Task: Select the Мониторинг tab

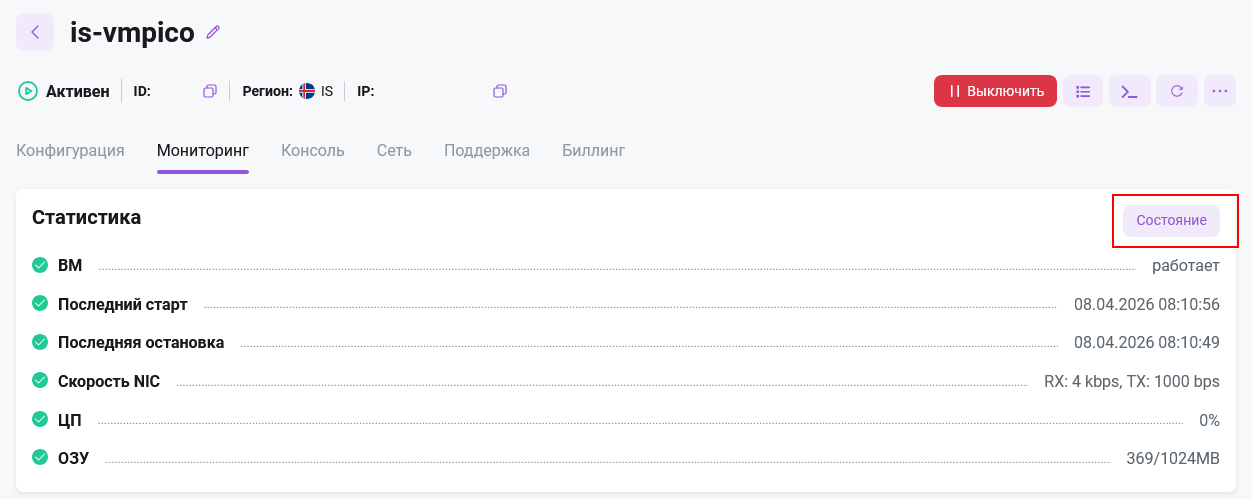Action: [203, 151]
